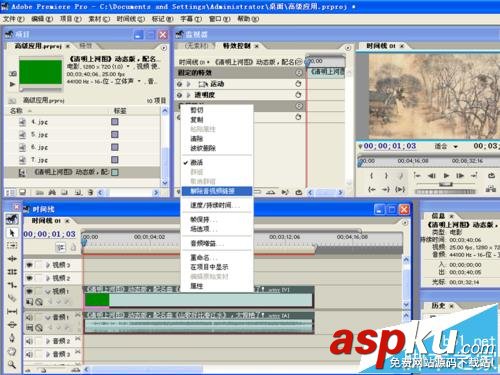The width and height of the screenshot is (500, 375).
Task: Click the program monitor jog slider
Action: coord(445,192)
